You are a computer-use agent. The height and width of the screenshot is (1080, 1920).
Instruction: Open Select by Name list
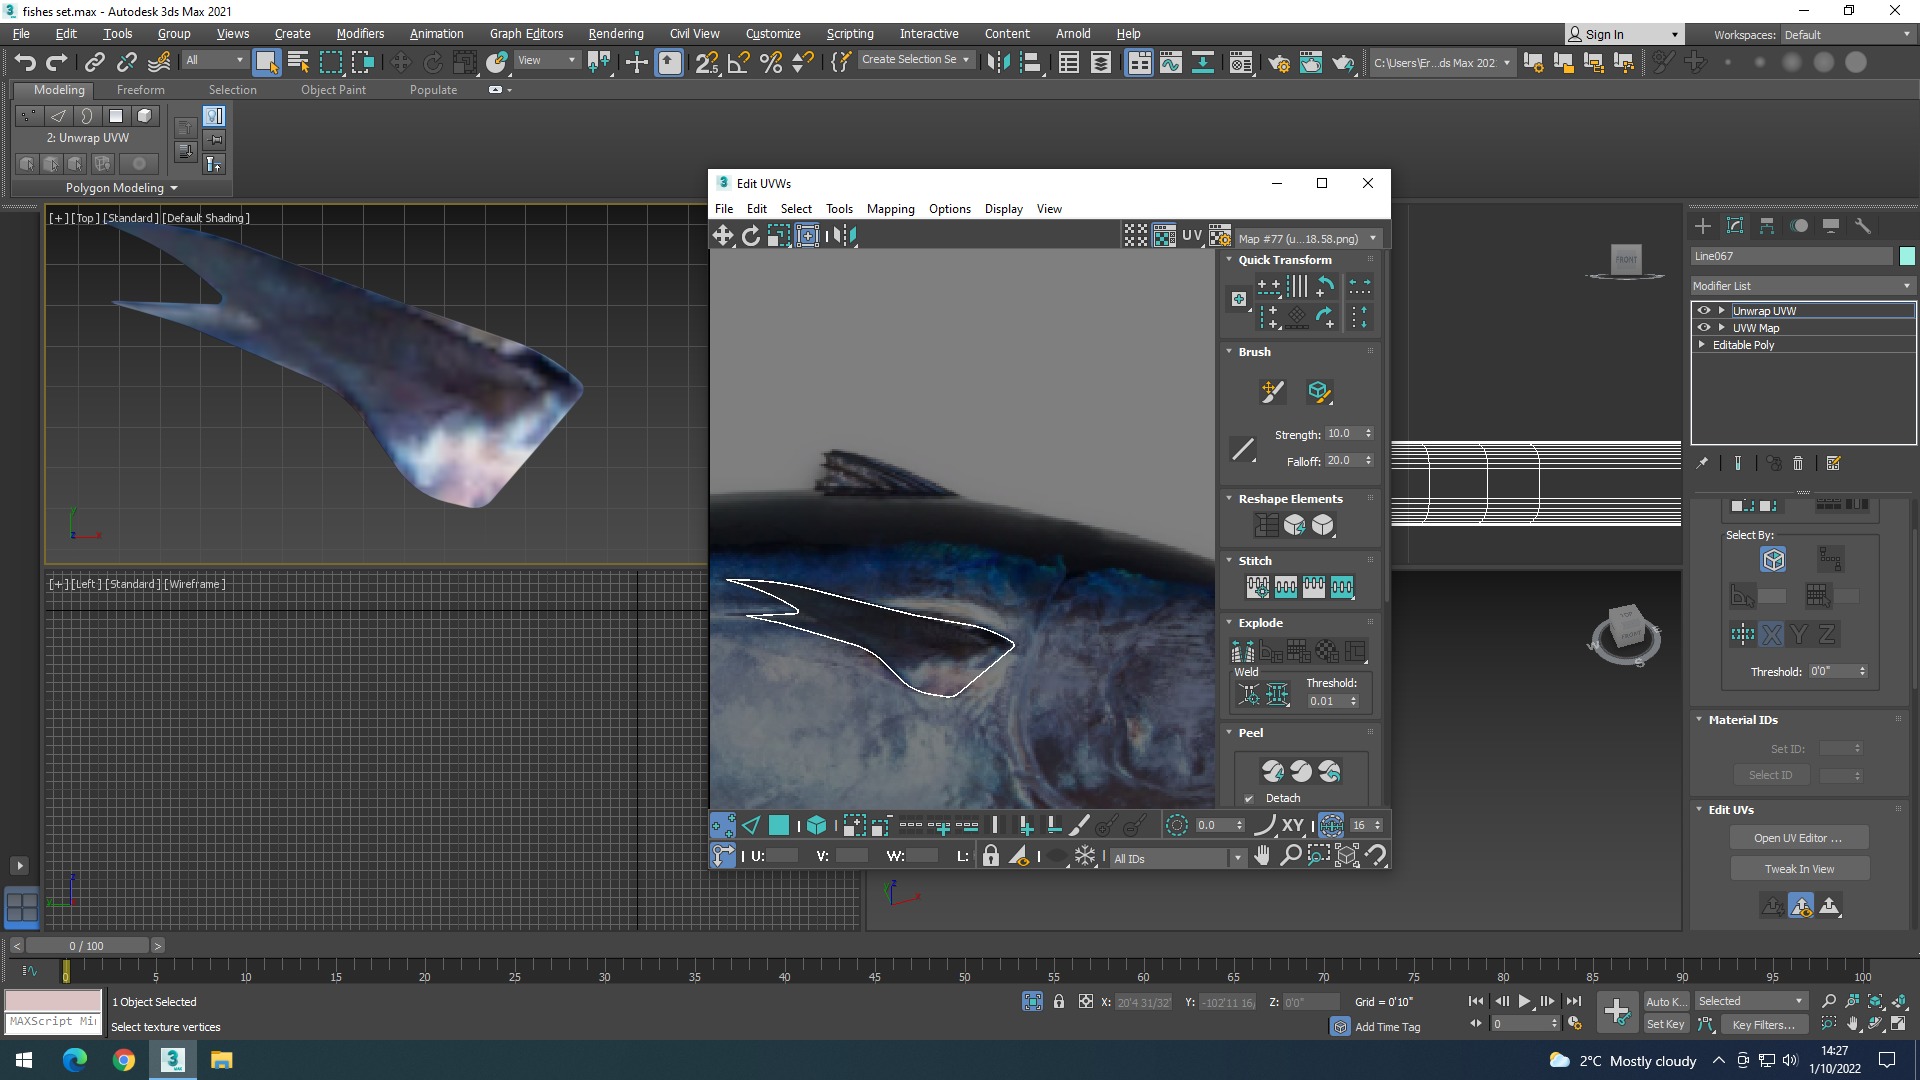298,62
